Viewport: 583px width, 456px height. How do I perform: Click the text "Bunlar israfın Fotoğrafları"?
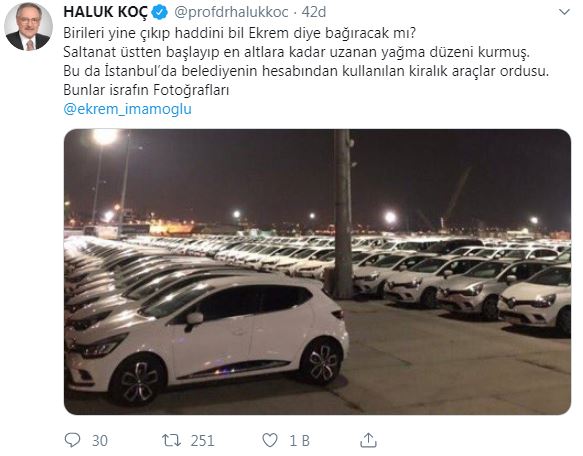coord(146,90)
